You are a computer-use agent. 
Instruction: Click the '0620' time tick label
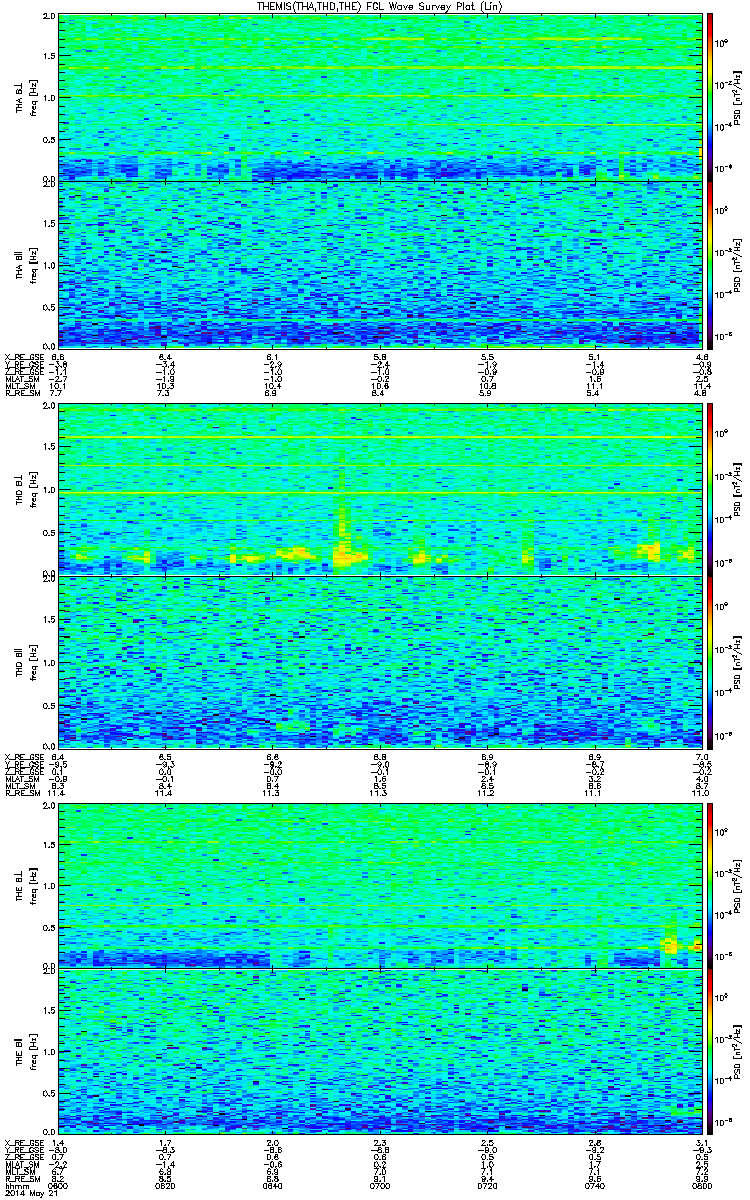[166, 1187]
